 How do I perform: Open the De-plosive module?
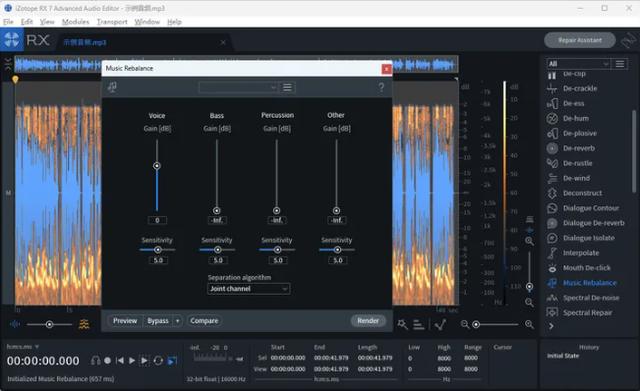coord(580,133)
